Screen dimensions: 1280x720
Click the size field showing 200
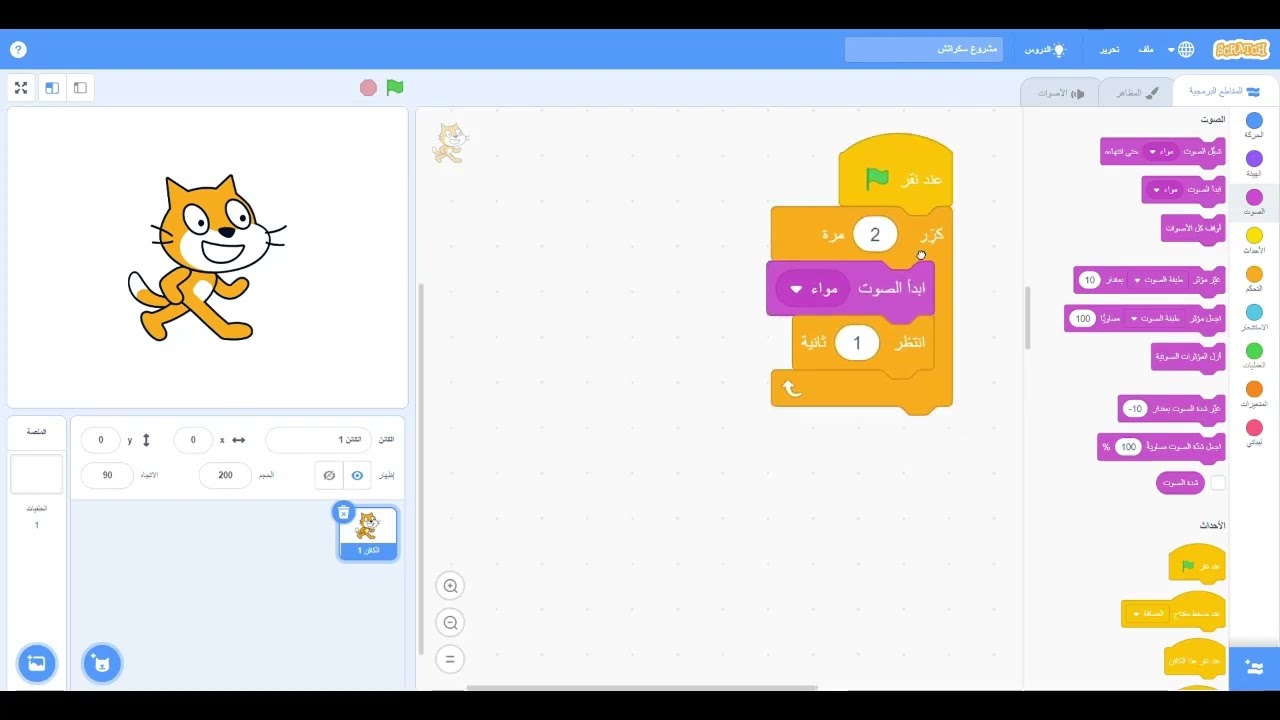pyautogui.click(x=225, y=475)
